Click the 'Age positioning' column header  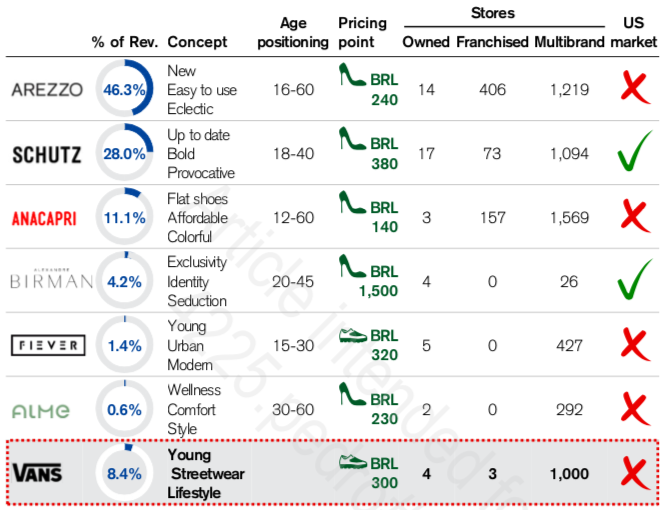[x=293, y=33]
